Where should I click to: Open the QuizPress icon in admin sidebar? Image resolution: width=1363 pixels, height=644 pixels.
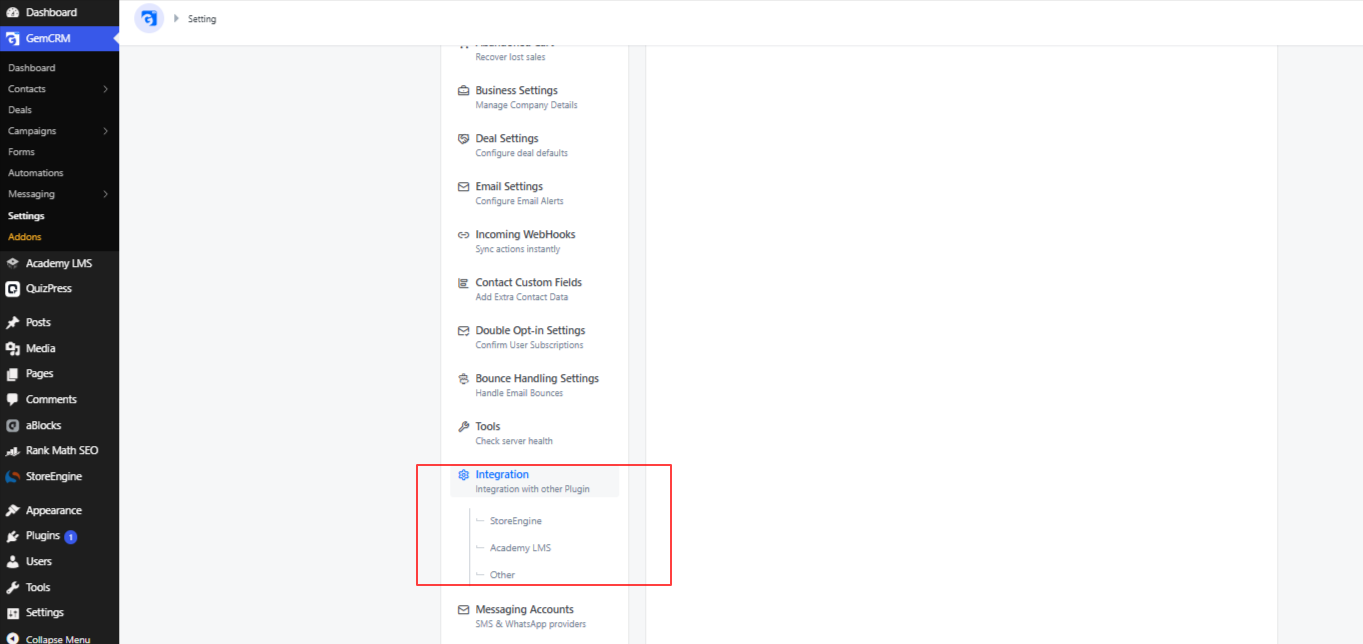click(13, 289)
